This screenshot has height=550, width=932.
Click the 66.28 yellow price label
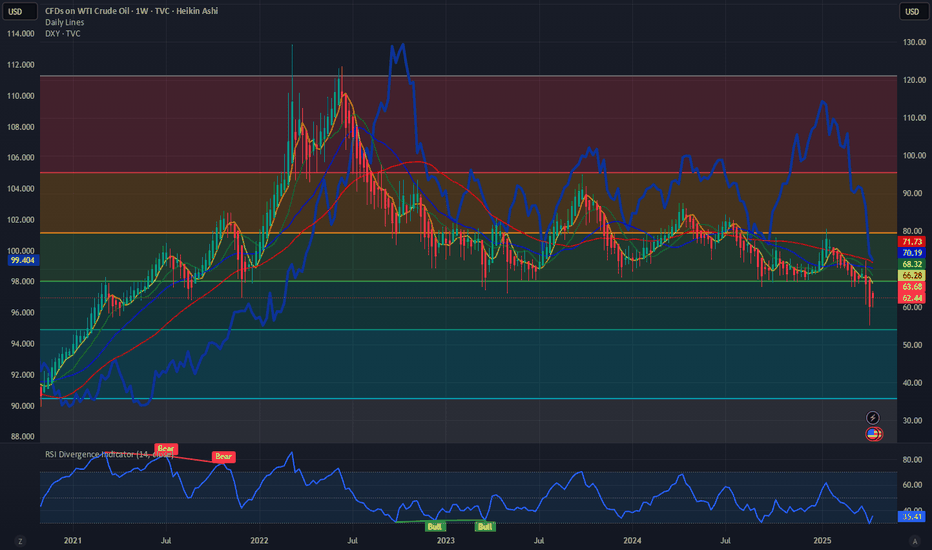pyautogui.click(x=912, y=275)
